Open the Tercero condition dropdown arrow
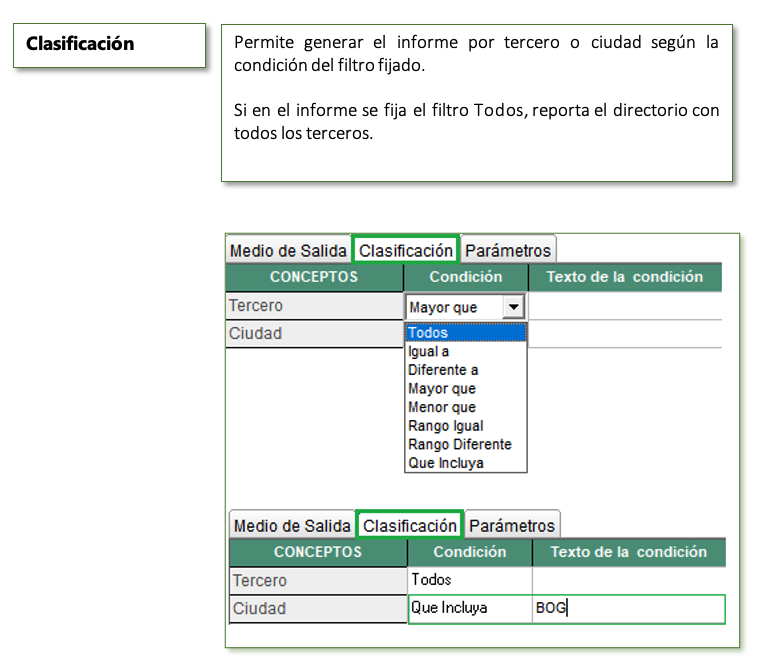Viewport: 757px width, 665px height. click(x=513, y=307)
